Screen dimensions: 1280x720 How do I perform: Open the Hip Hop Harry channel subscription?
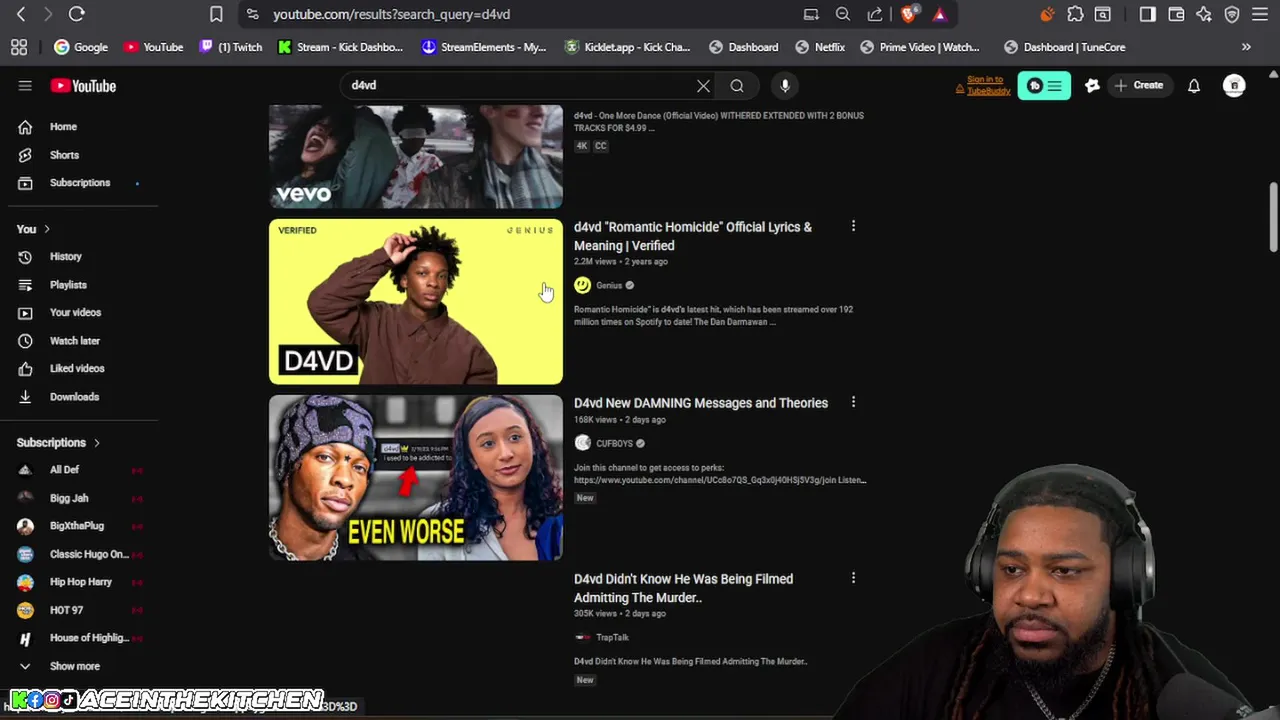pos(80,582)
